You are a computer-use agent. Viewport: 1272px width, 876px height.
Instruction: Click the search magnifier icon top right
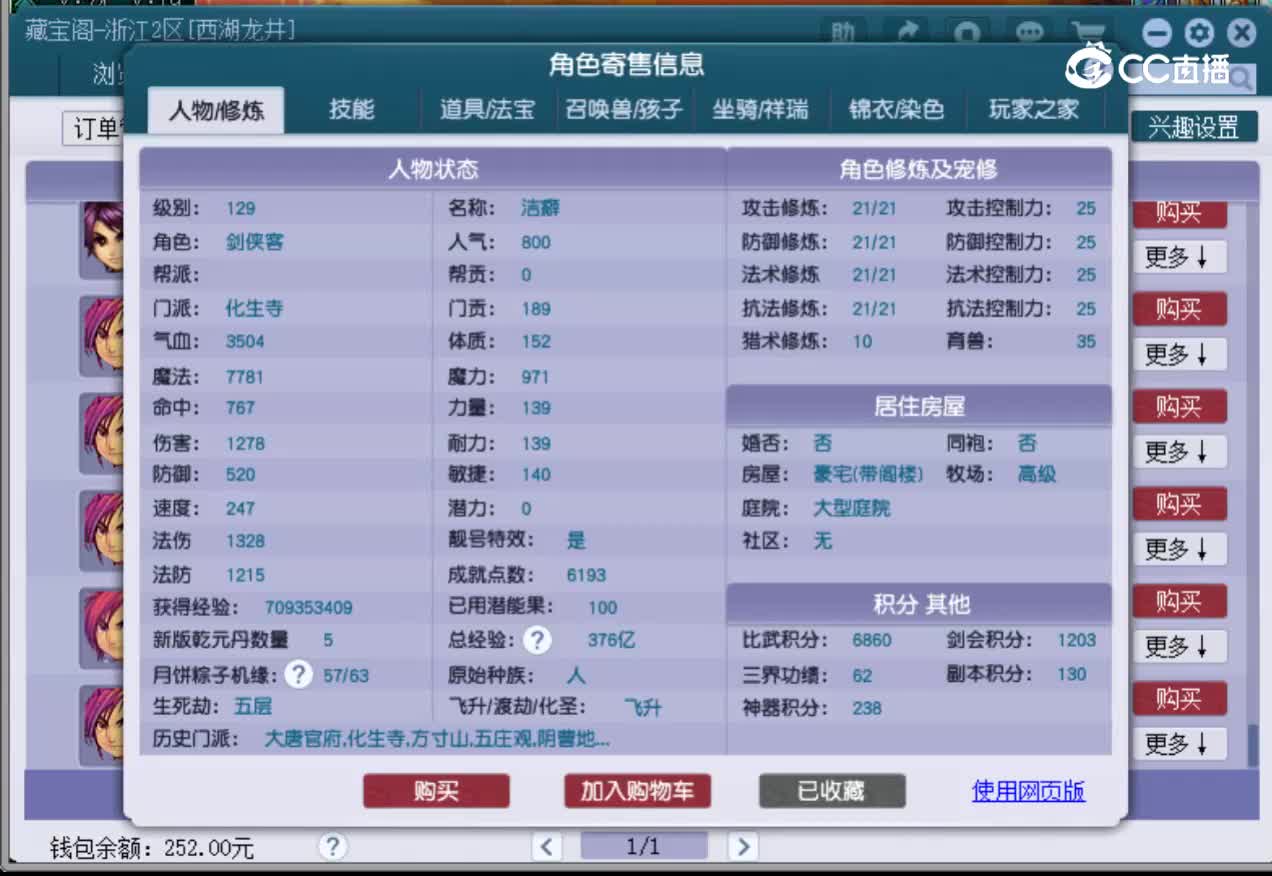1240,76
